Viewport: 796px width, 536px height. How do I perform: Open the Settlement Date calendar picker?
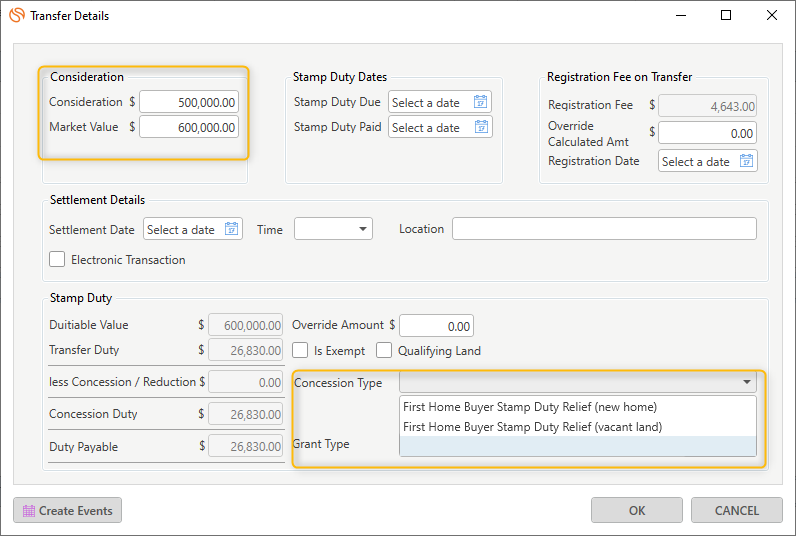pos(231,229)
